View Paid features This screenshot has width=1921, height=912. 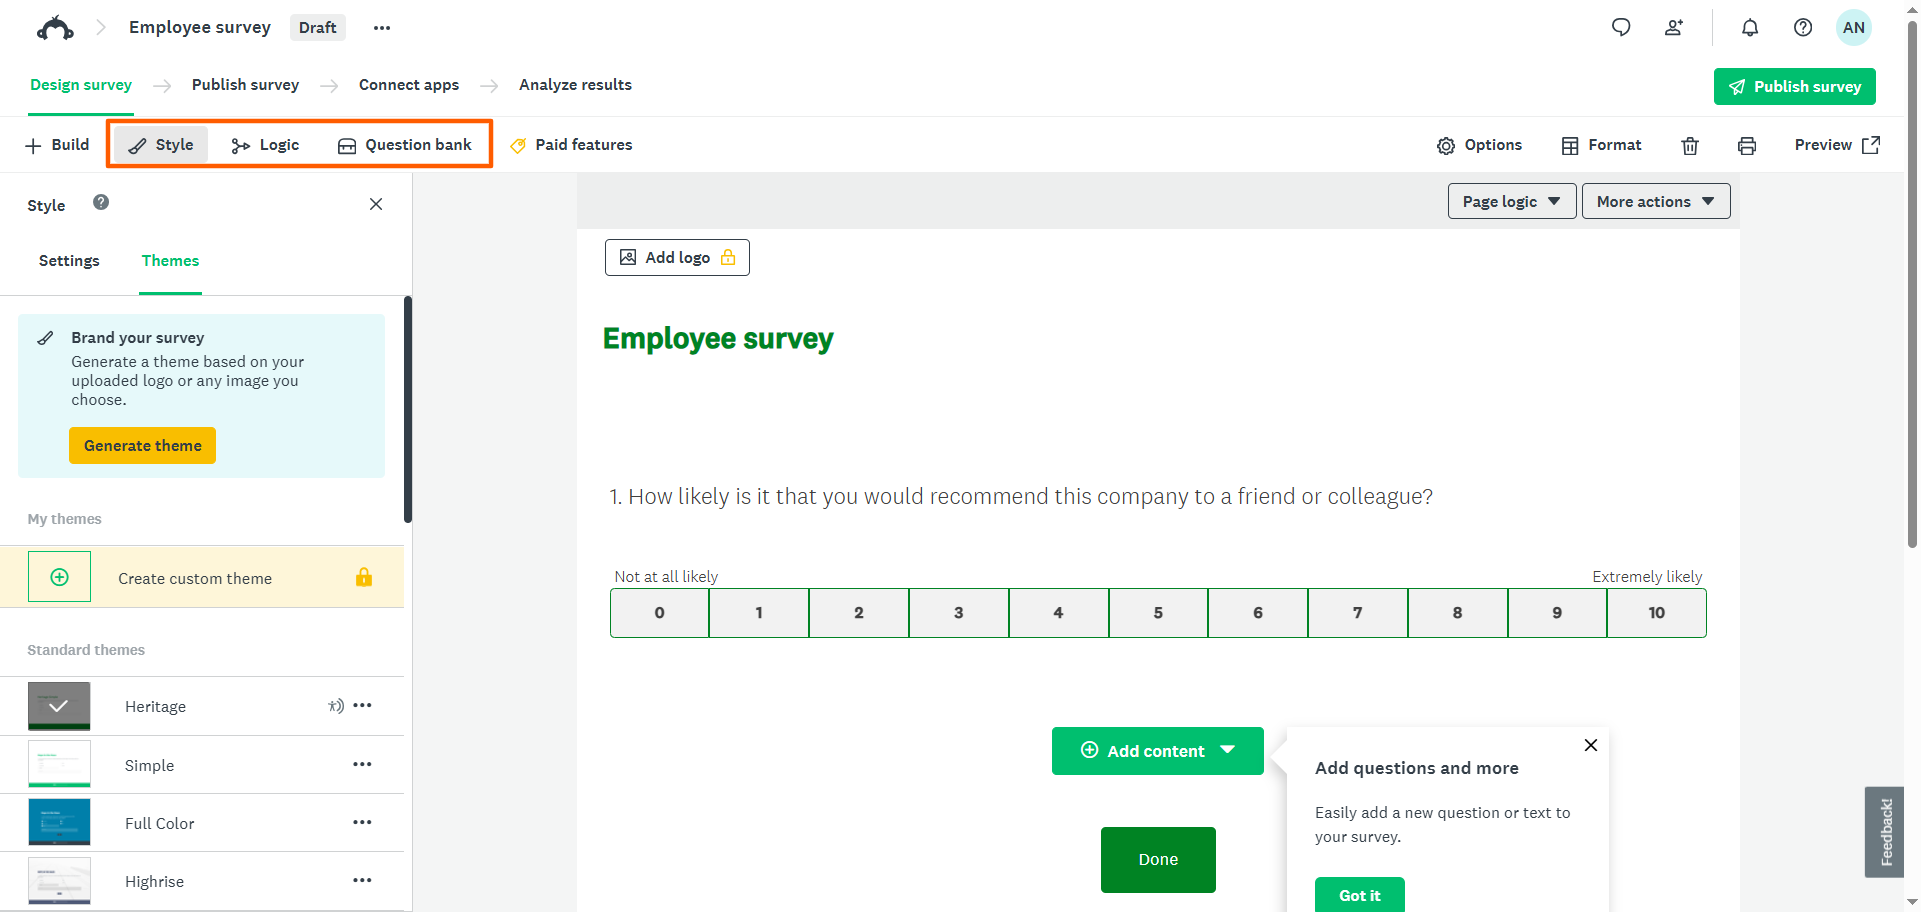(x=571, y=145)
